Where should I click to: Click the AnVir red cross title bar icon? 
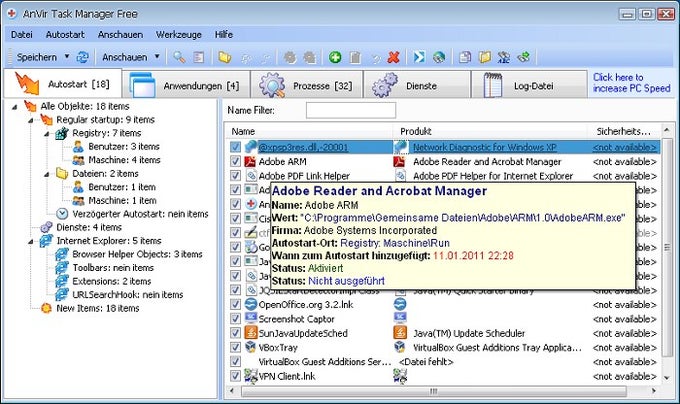(x=12, y=14)
